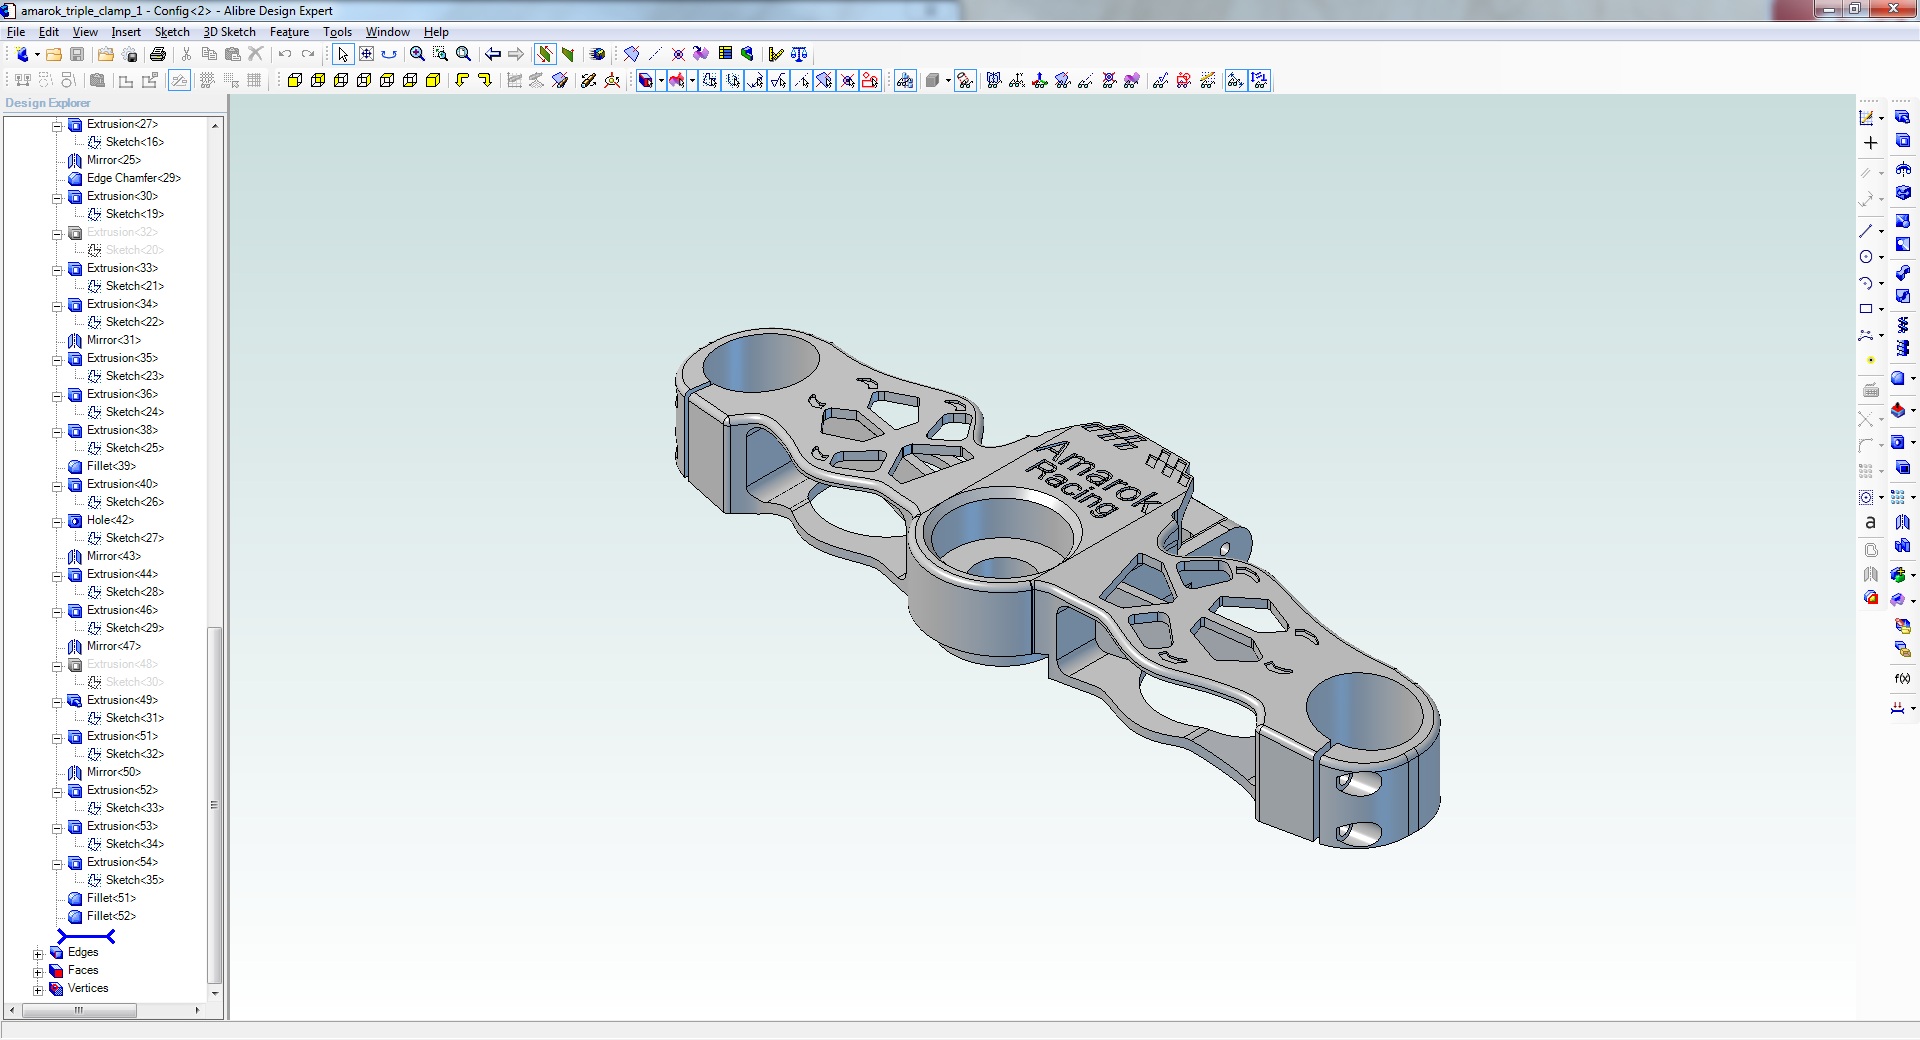This screenshot has width=1920, height=1040.
Task: Open the display mode cube dropdown
Action: point(948,80)
